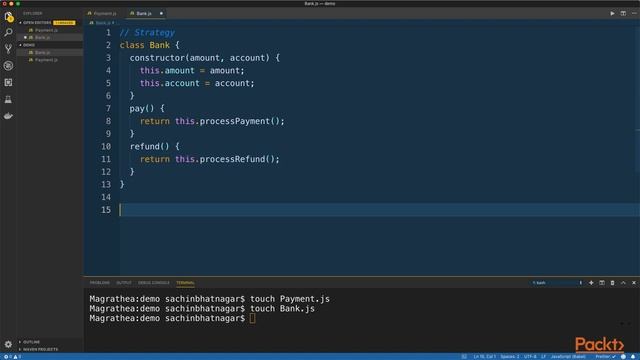Change the JavaScript language mode

click(x=568, y=357)
